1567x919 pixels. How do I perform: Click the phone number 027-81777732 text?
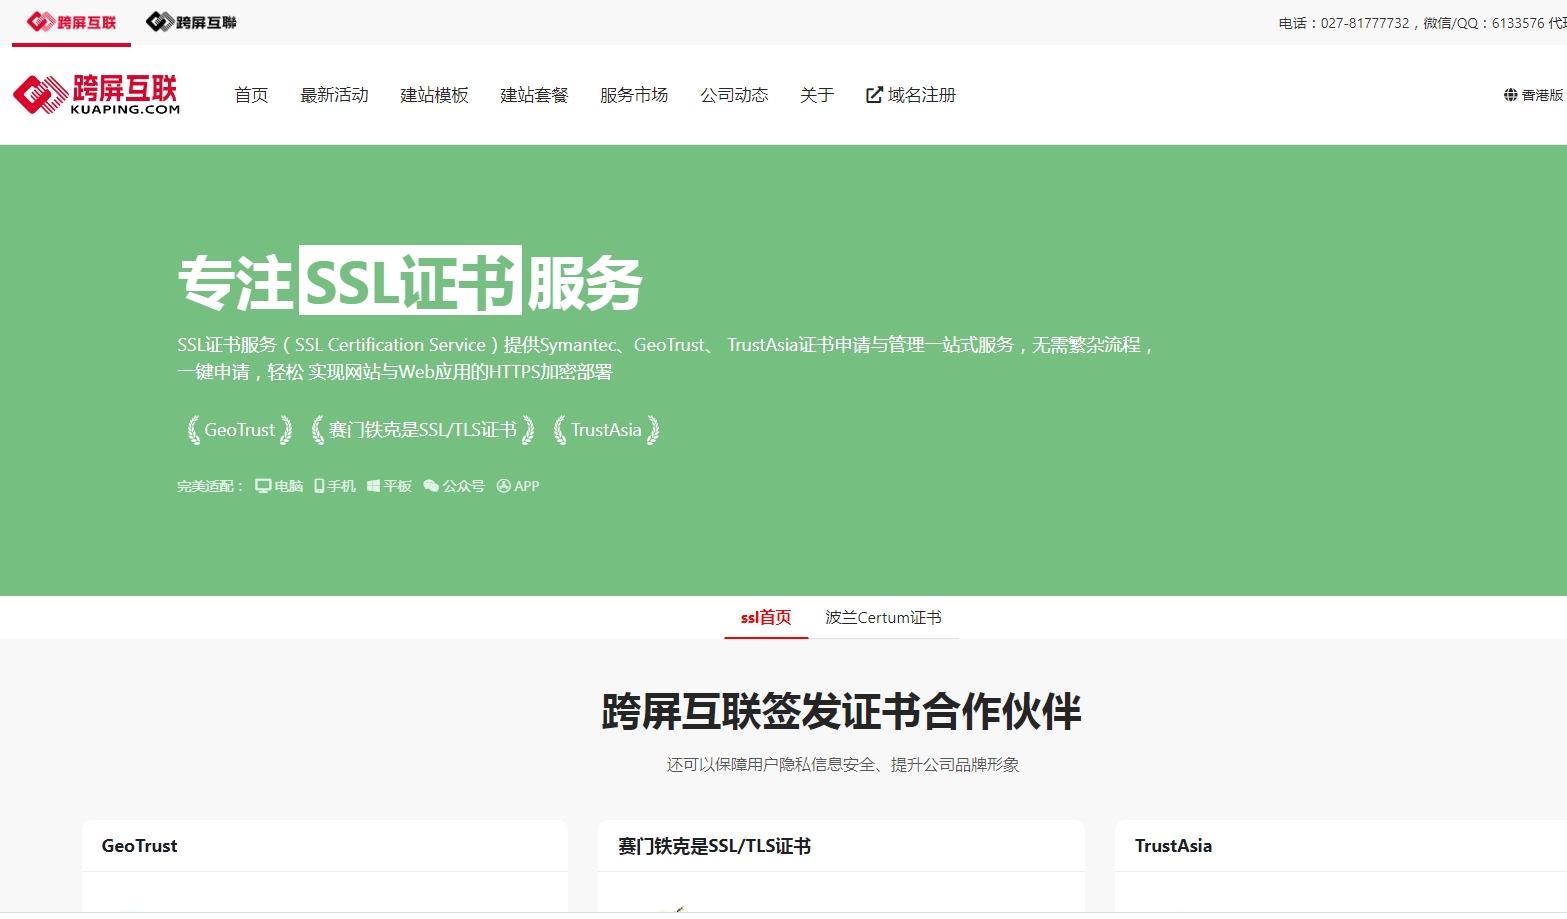pos(1364,23)
